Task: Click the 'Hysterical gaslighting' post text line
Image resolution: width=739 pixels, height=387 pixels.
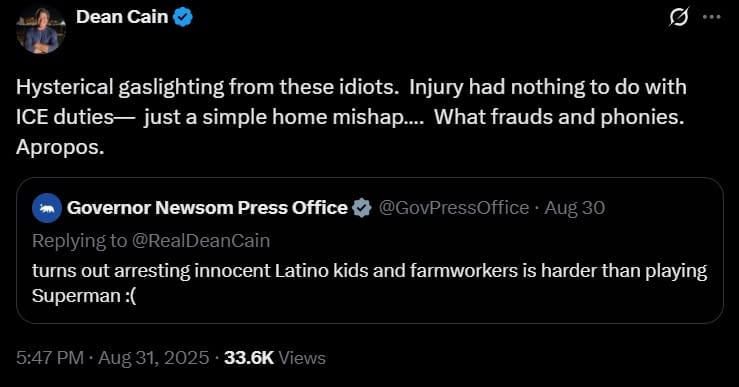Action: (x=351, y=88)
